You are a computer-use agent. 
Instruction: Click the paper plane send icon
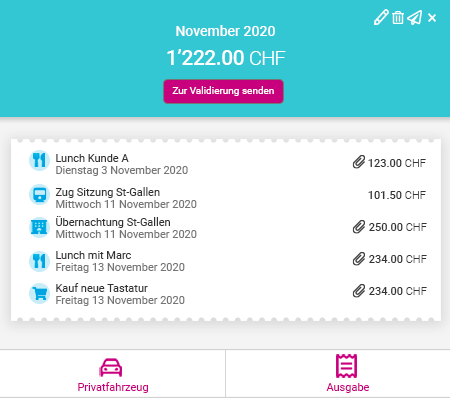(415, 17)
